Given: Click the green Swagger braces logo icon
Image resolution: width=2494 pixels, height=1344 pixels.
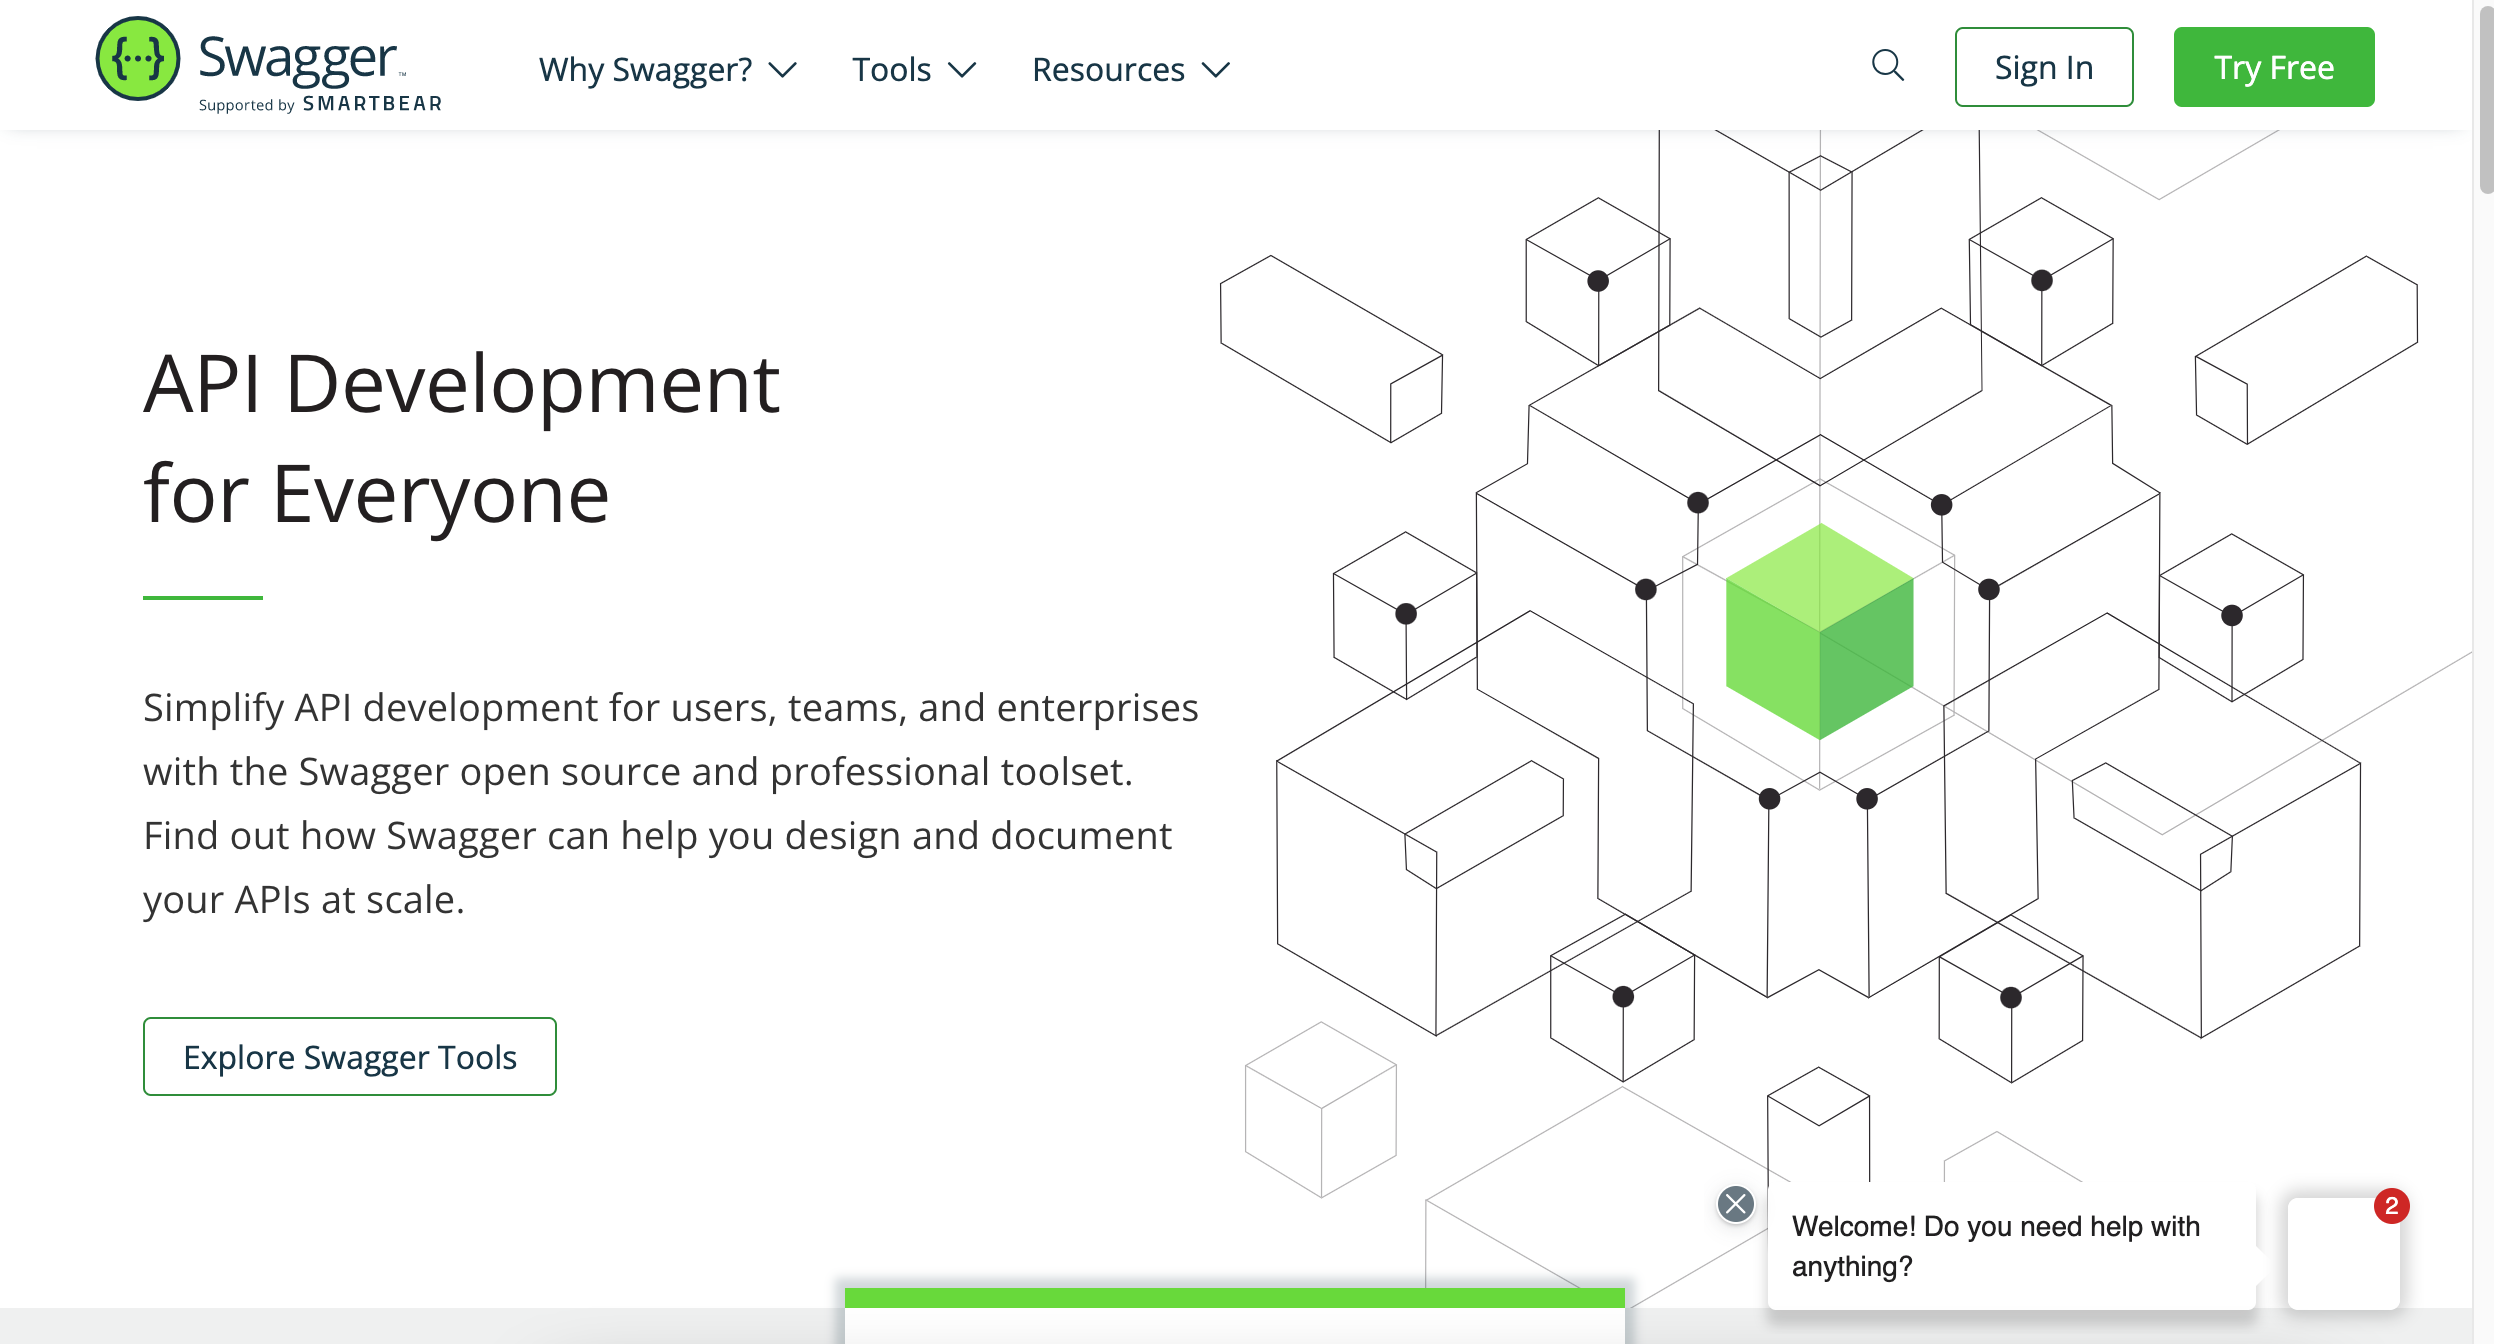Looking at the screenshot, I should pyautogui.click(x=138, y=59).
